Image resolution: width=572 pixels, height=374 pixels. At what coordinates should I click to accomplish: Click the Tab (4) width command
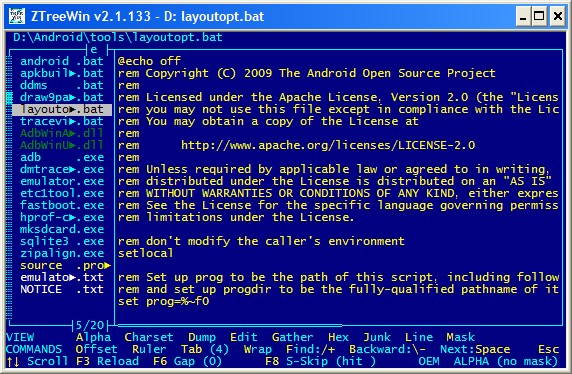click(205, 349)
